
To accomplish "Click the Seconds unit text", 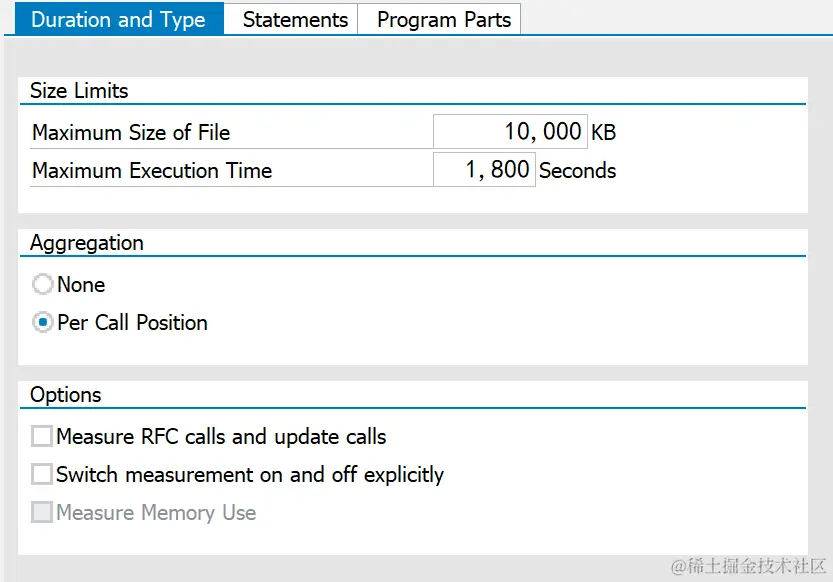I will click(577, 171).
